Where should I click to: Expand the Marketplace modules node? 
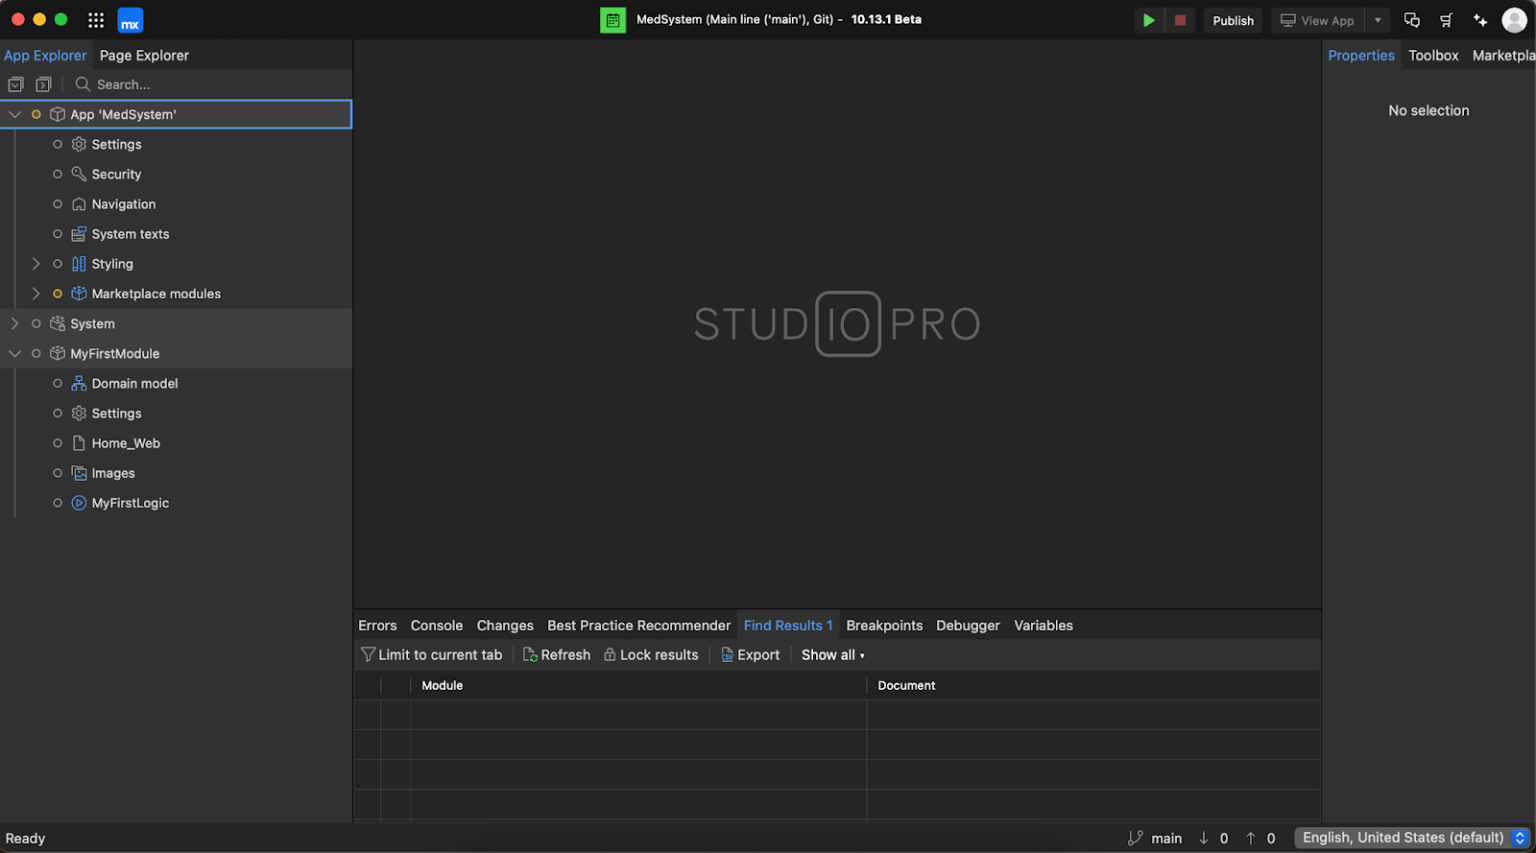pyautogui.click(x=36, y=293)
